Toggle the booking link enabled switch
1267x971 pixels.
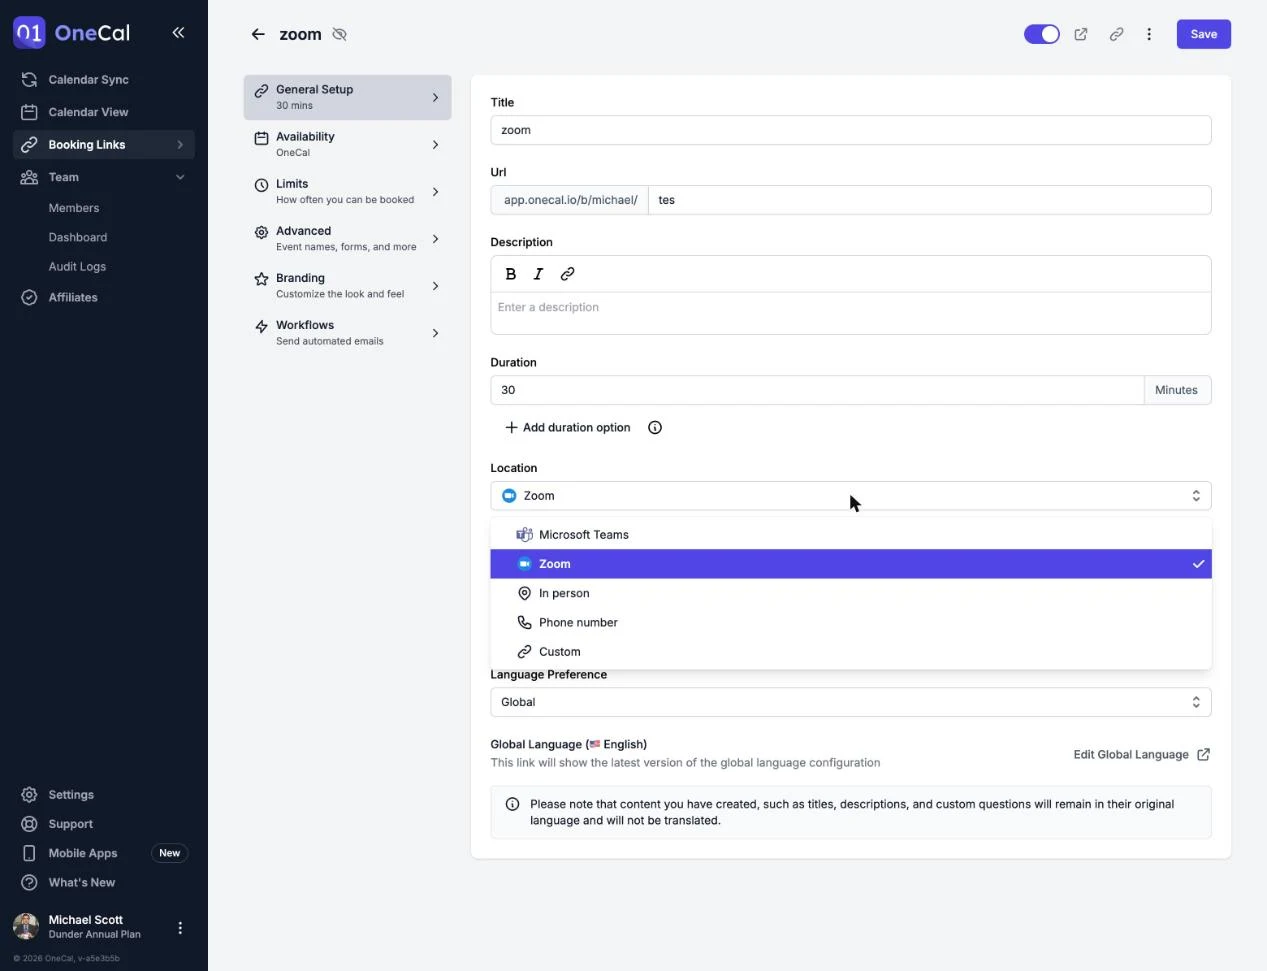(1041, 34)
